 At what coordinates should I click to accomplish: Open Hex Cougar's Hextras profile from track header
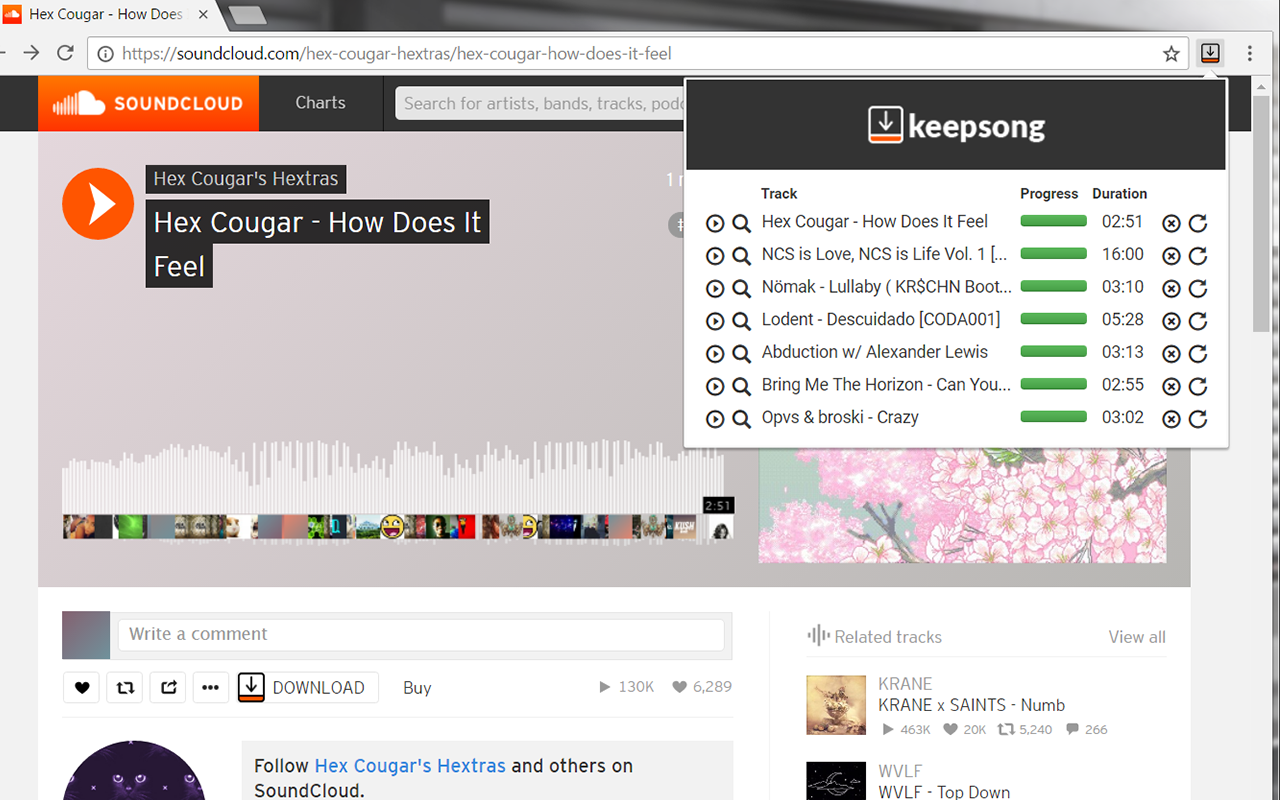pos(246,179)
